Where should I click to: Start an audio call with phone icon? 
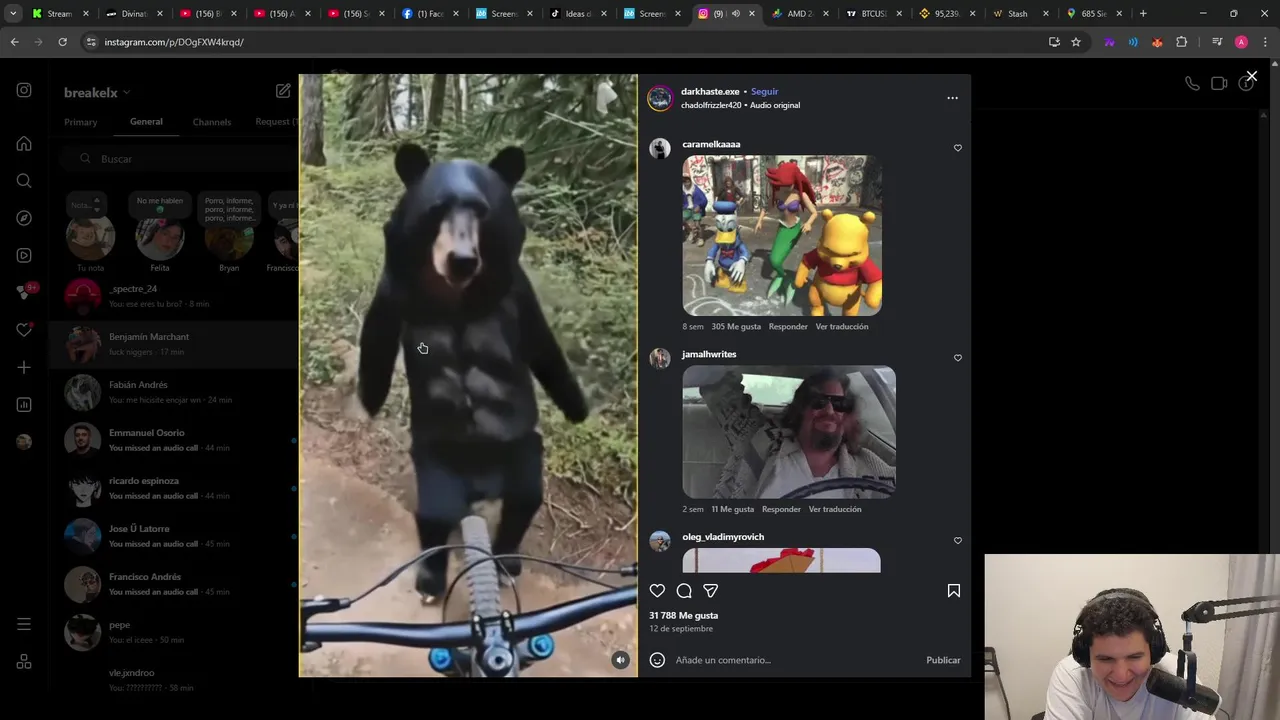[1192, 84]
